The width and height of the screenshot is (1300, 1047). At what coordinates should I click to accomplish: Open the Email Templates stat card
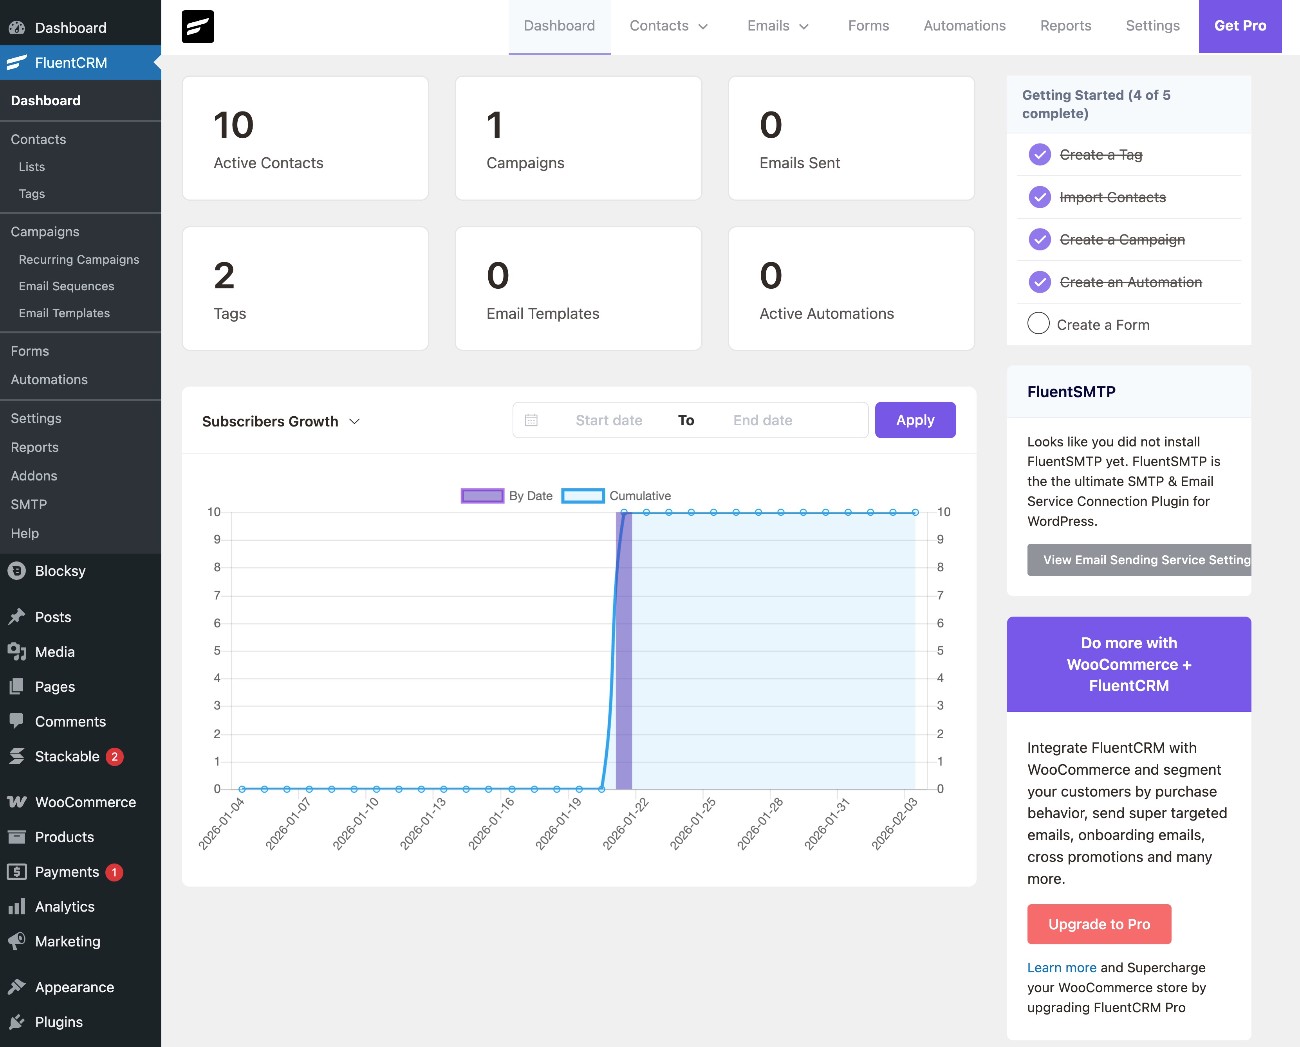578,289
